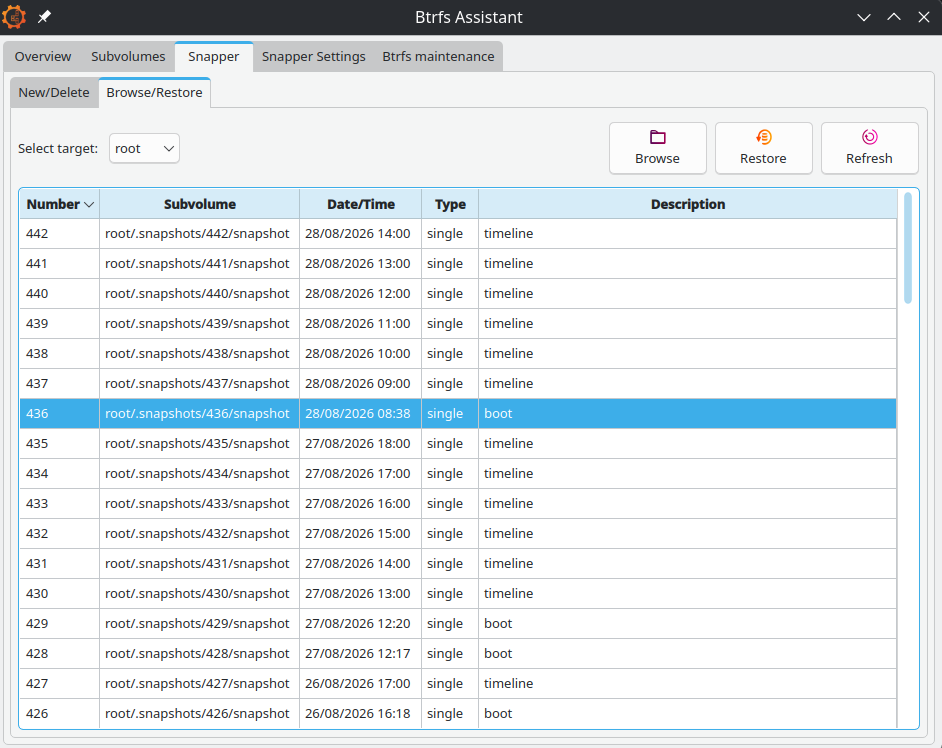Open the Select target root dropdown
942x748 pixels.
144,148
